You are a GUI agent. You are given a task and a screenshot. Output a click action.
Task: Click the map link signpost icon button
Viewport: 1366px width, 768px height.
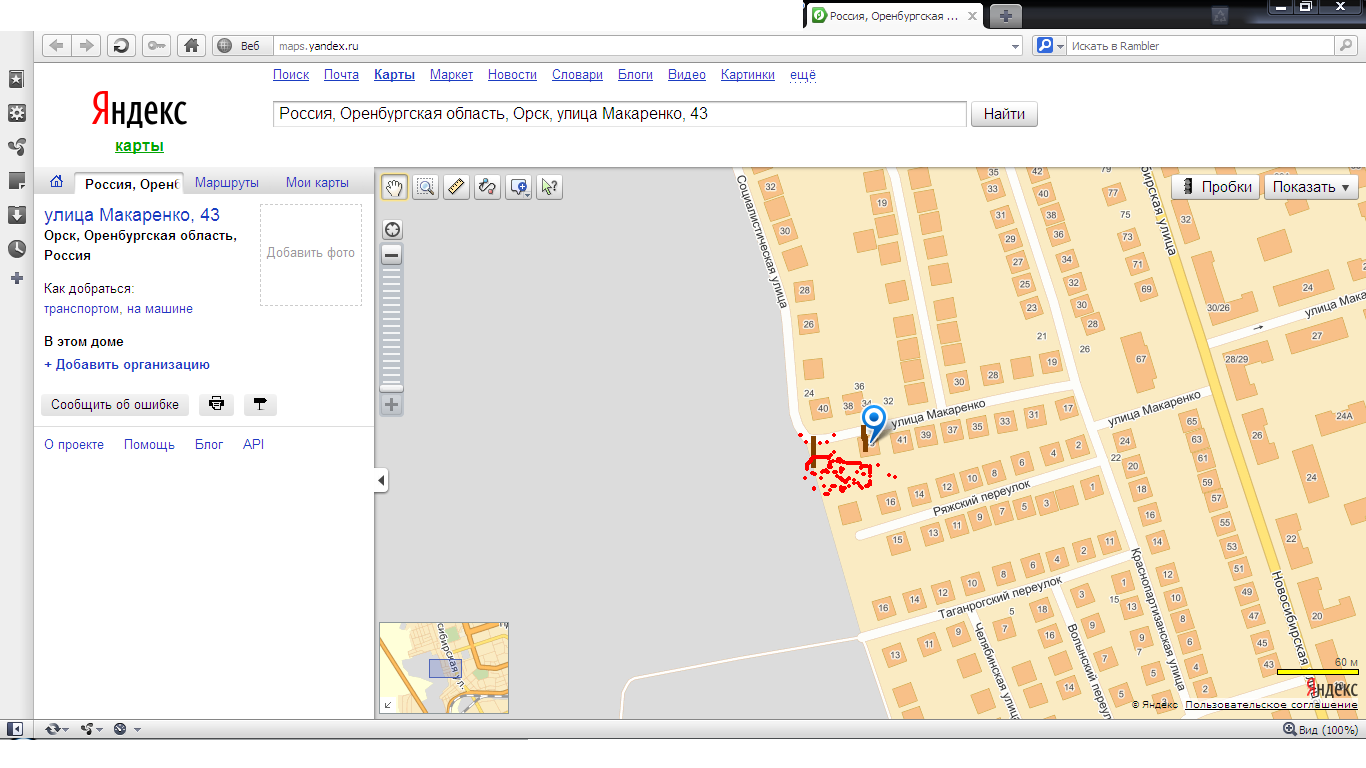tap(260, 405)
